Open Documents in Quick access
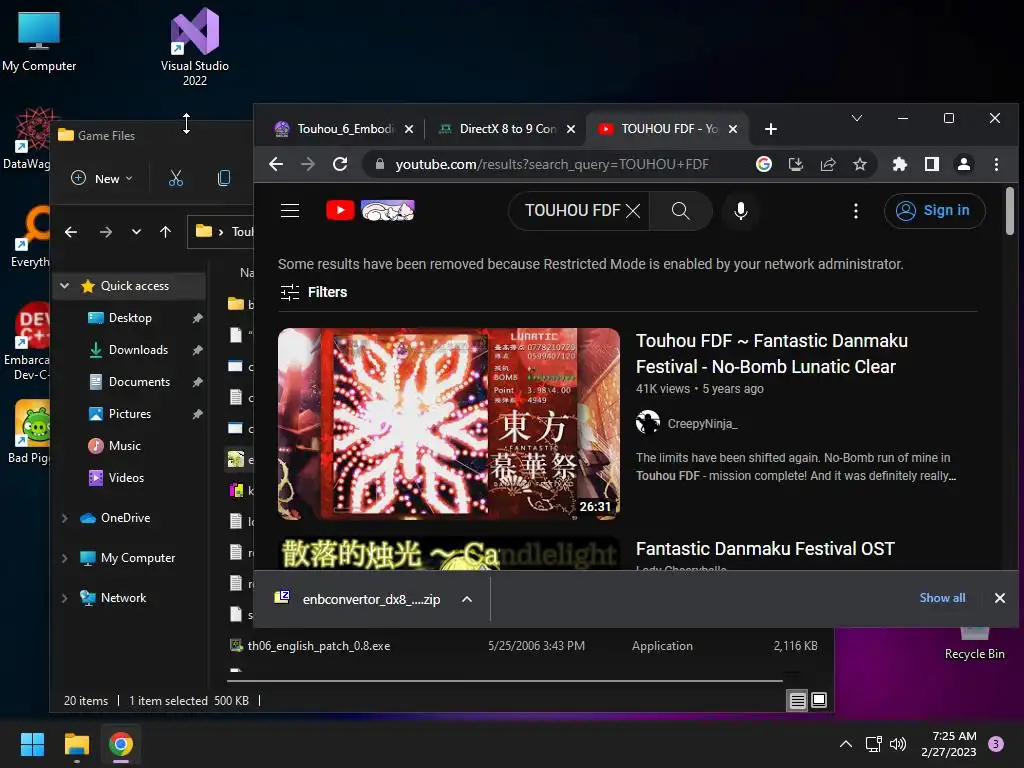 (x=139, y=381)
